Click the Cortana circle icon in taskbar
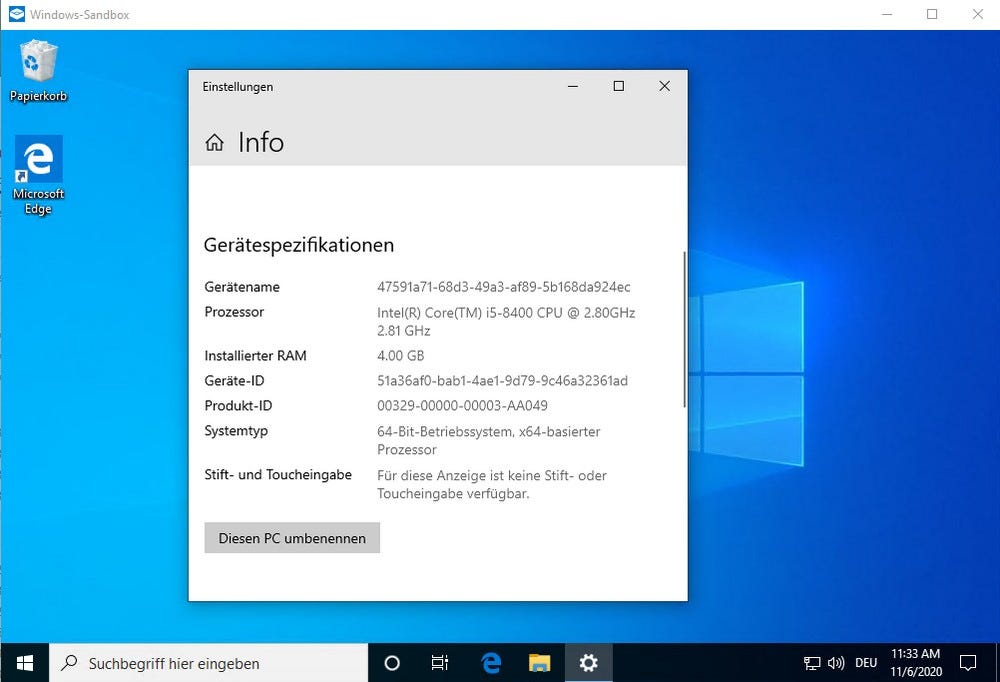Screen dimensions: 1000x682 click(x=392, y=663)
